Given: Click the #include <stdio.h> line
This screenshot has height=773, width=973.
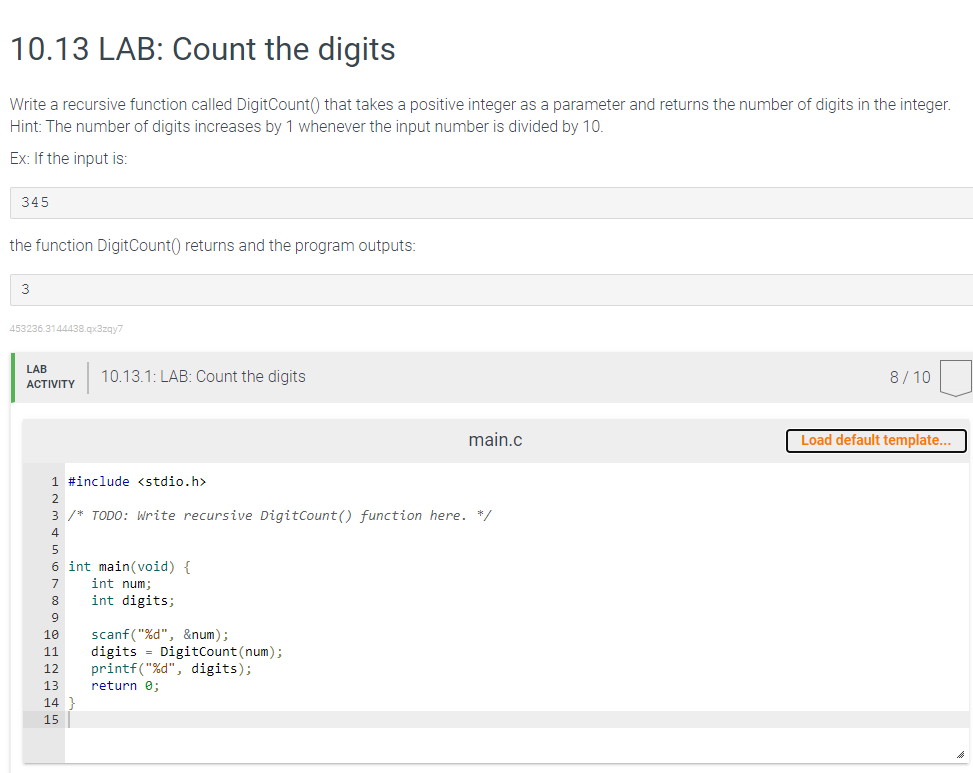Looking at the screenshot, I should coord(137,481).
